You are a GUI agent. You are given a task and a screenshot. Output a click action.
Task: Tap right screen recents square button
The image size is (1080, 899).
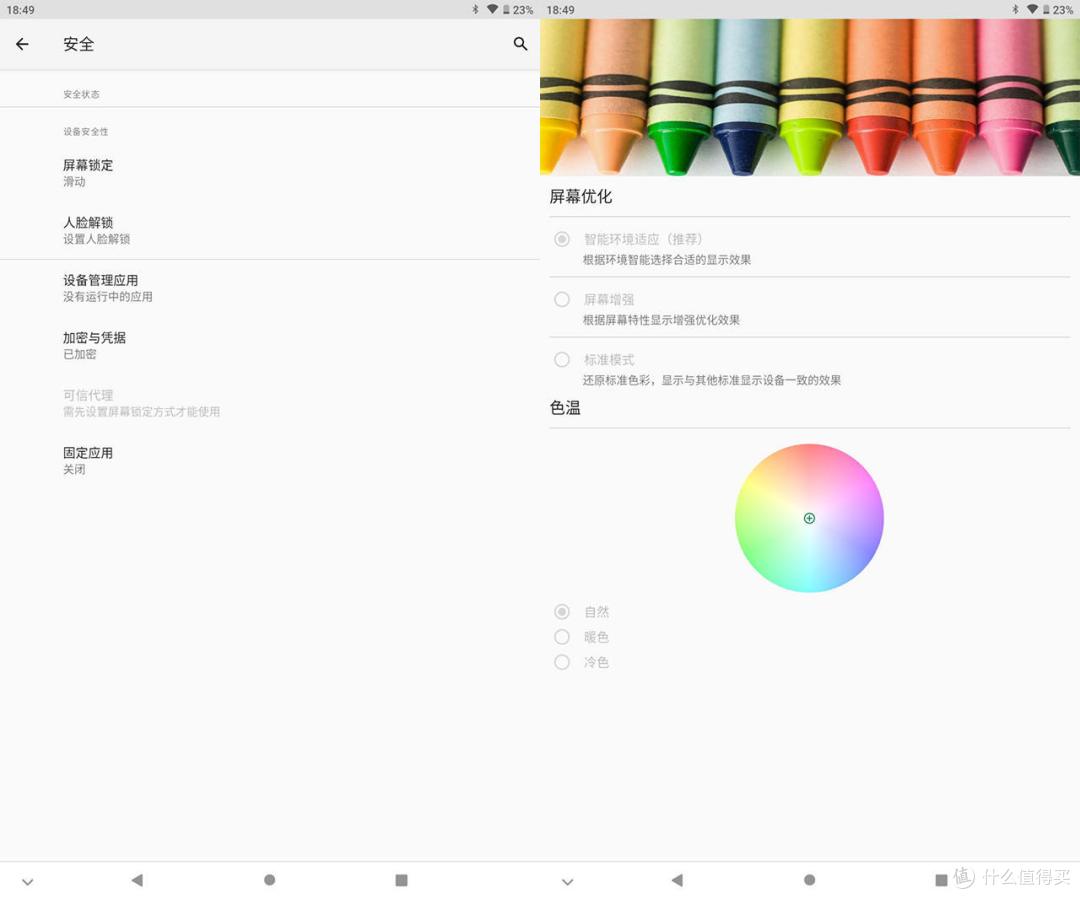(x=941, y=880)
